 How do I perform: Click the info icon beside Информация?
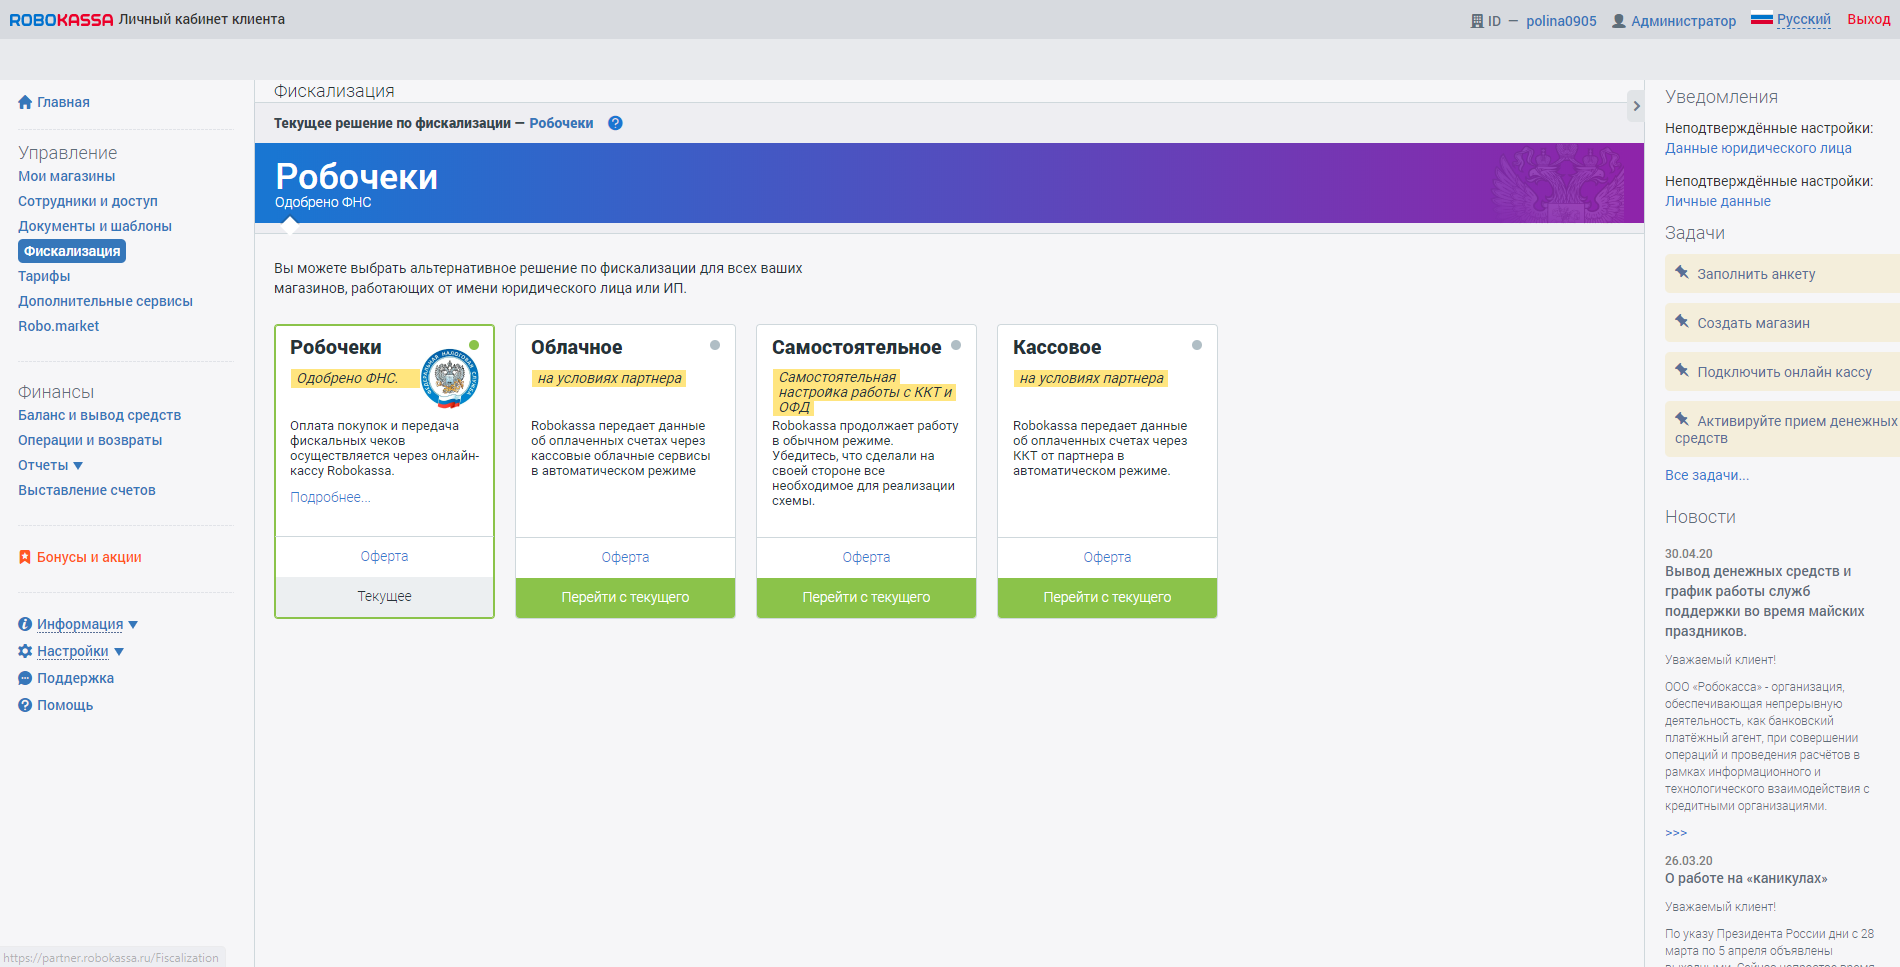pyautogui.click(x=25, y=624)
